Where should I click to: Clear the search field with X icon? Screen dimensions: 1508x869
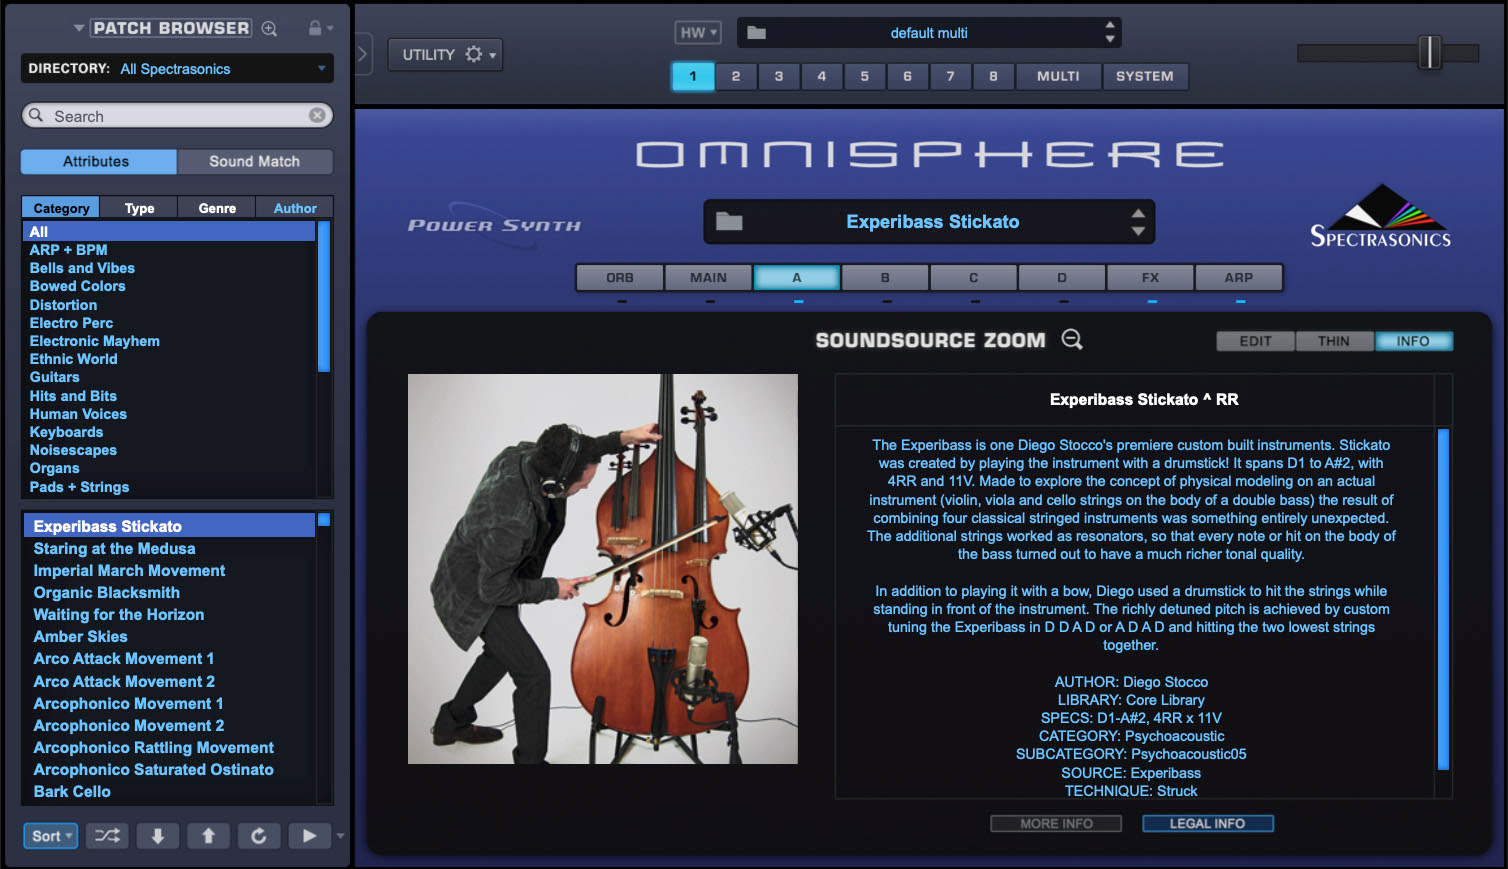tap(317, 115)
